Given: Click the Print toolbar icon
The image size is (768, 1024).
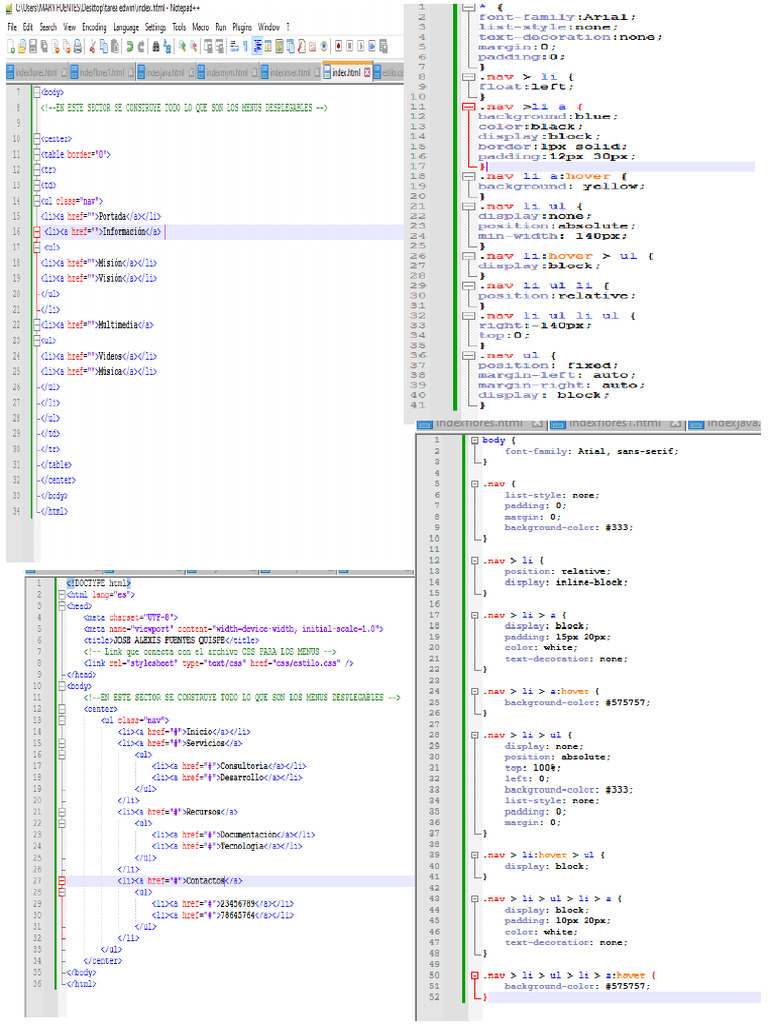Looking at the screenshot, I should point(77,46).
